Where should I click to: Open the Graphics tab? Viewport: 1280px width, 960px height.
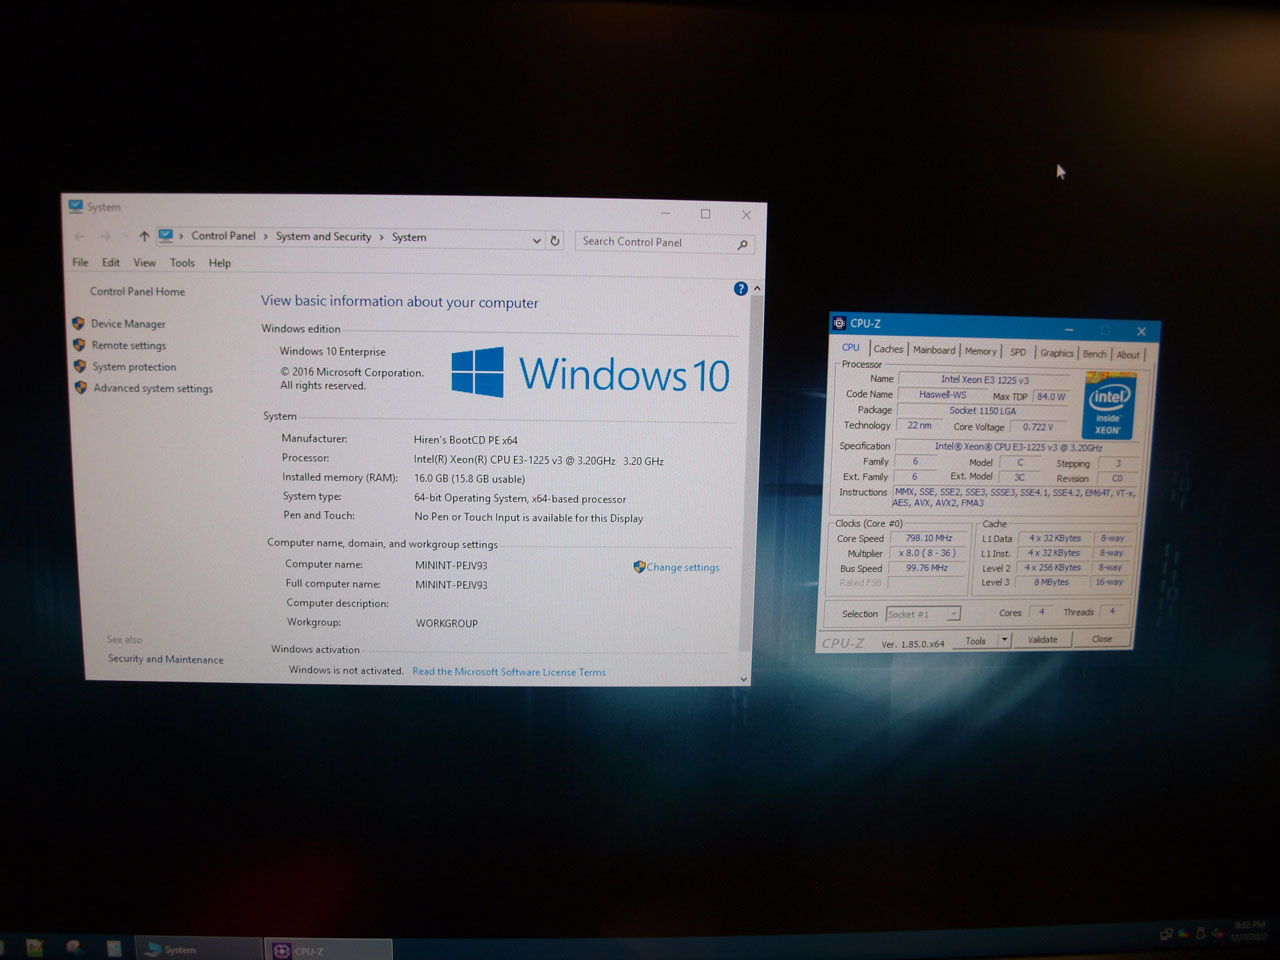point(1056,353)
